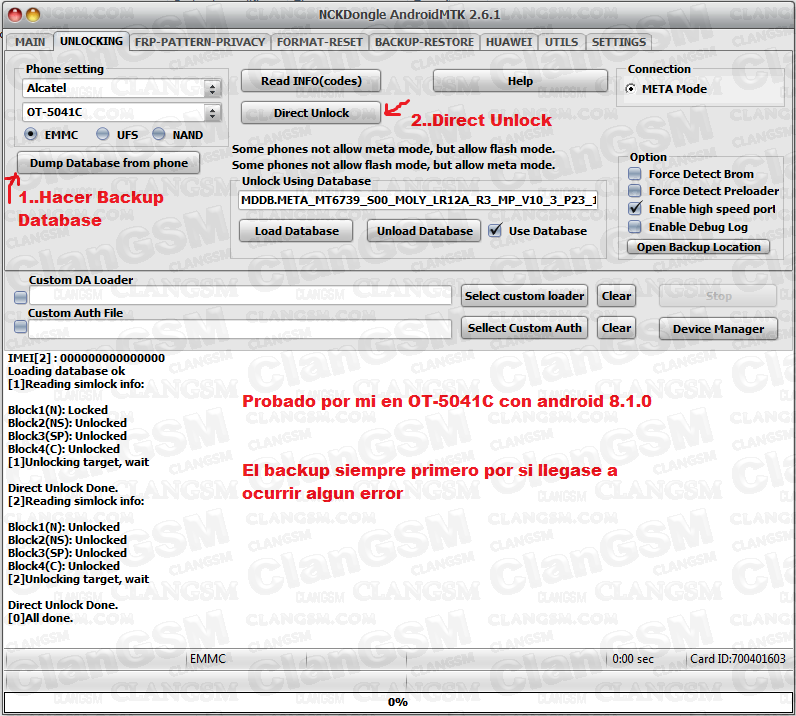This screenshot has height=716, width=796.
Task: Enable Force Detect Brom option
Action: pos(635,174)
